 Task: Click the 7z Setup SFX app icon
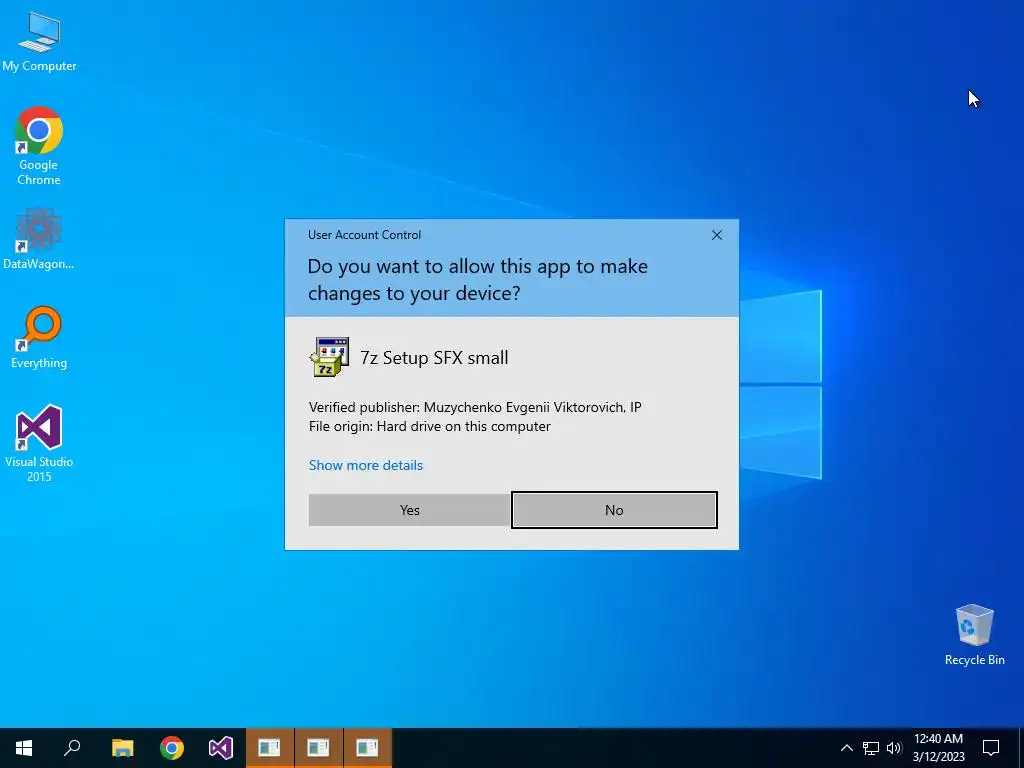[329, 357]
